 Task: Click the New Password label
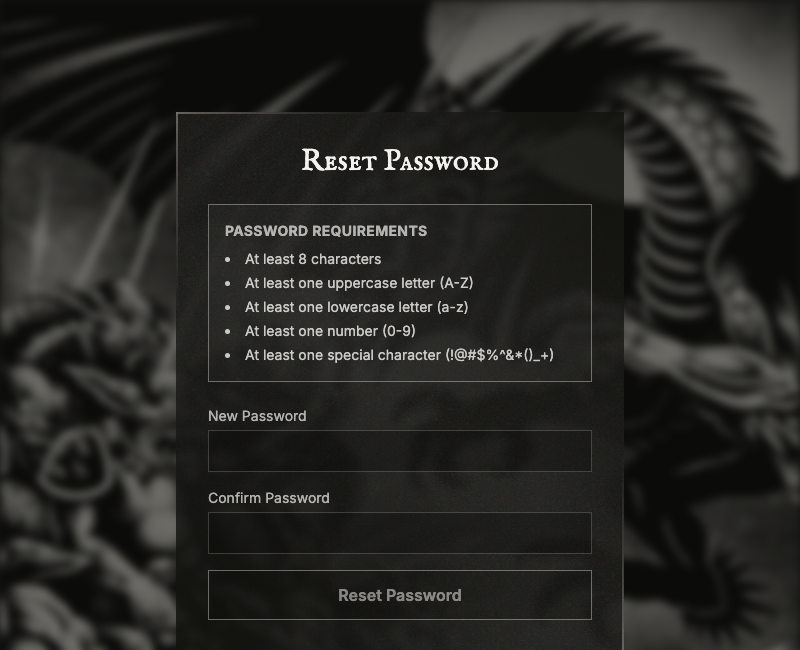click(x=256, y=416)
